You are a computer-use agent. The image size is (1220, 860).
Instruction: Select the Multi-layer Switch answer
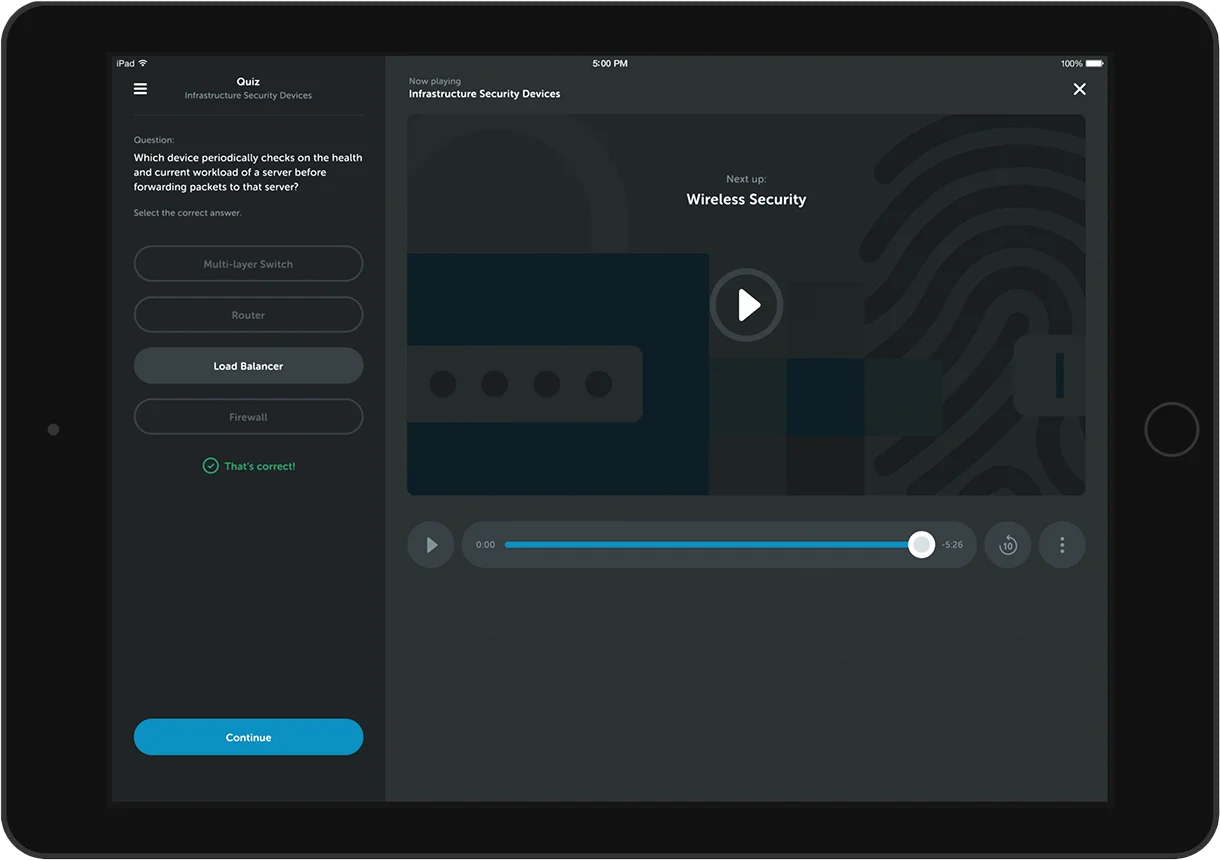coord(248,264)
